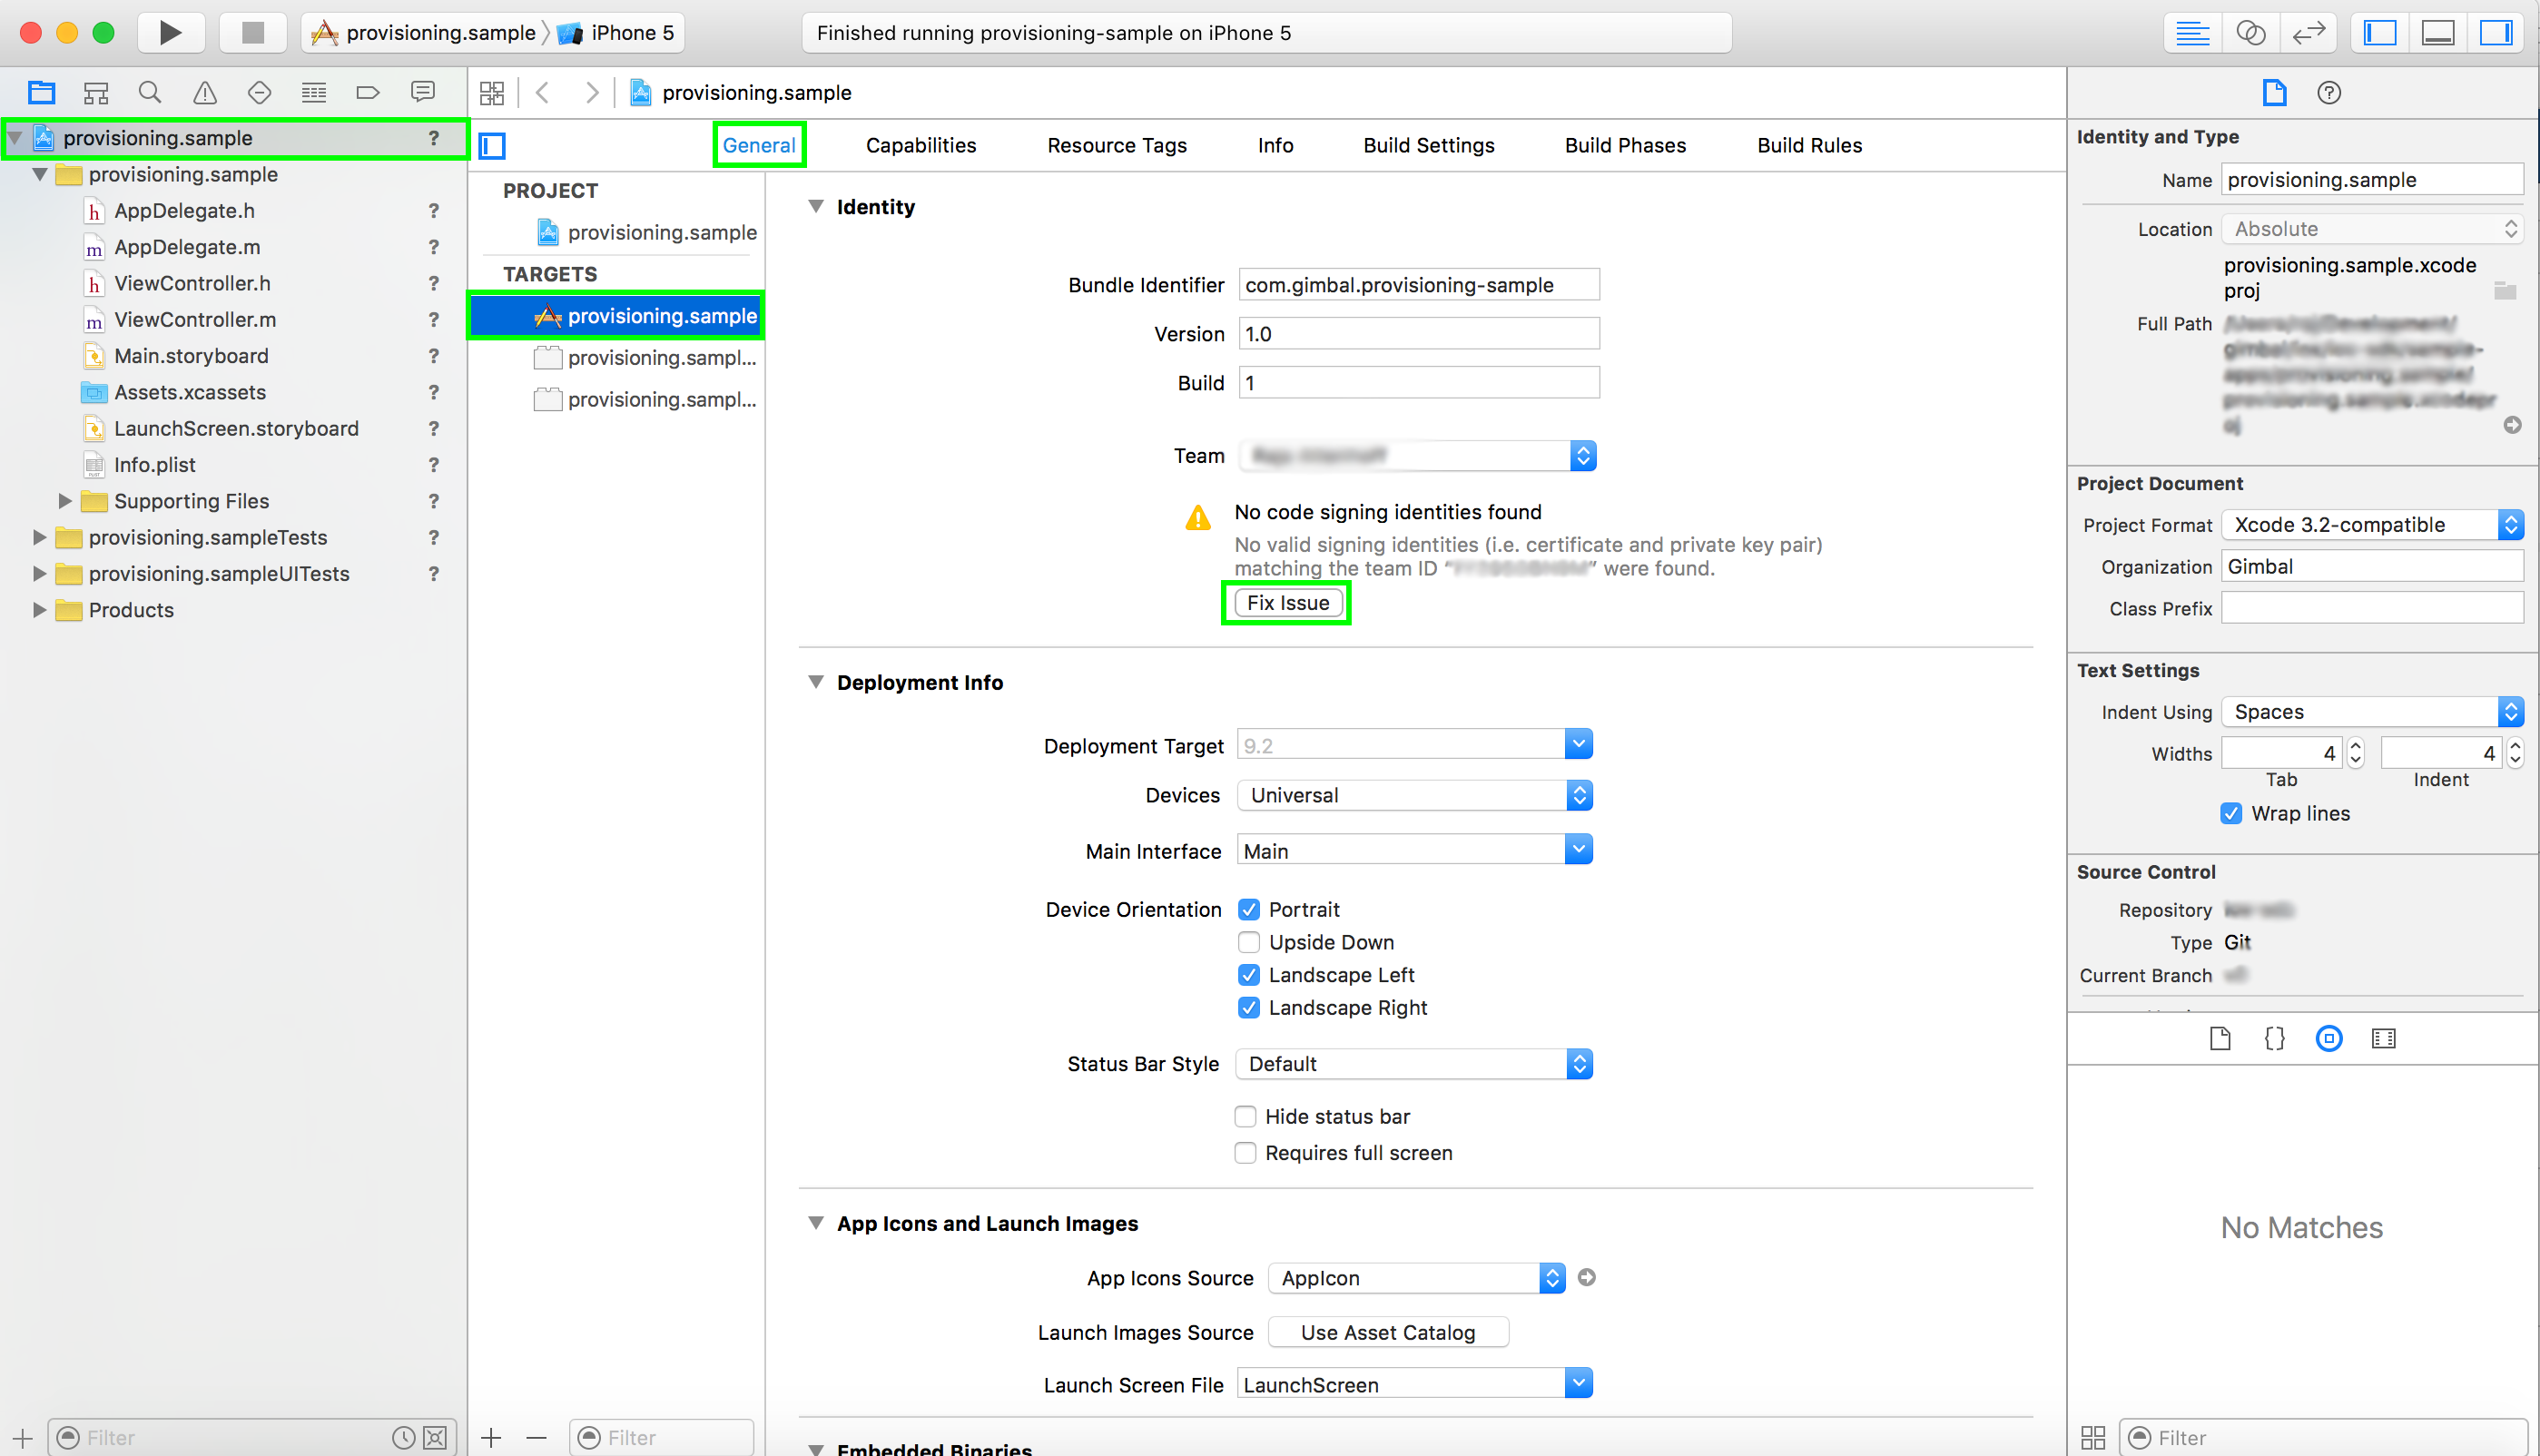Toggle the Wrap lines checkbox
Viewport: 2540px width, 1456px height.
tap(2231, 813)
